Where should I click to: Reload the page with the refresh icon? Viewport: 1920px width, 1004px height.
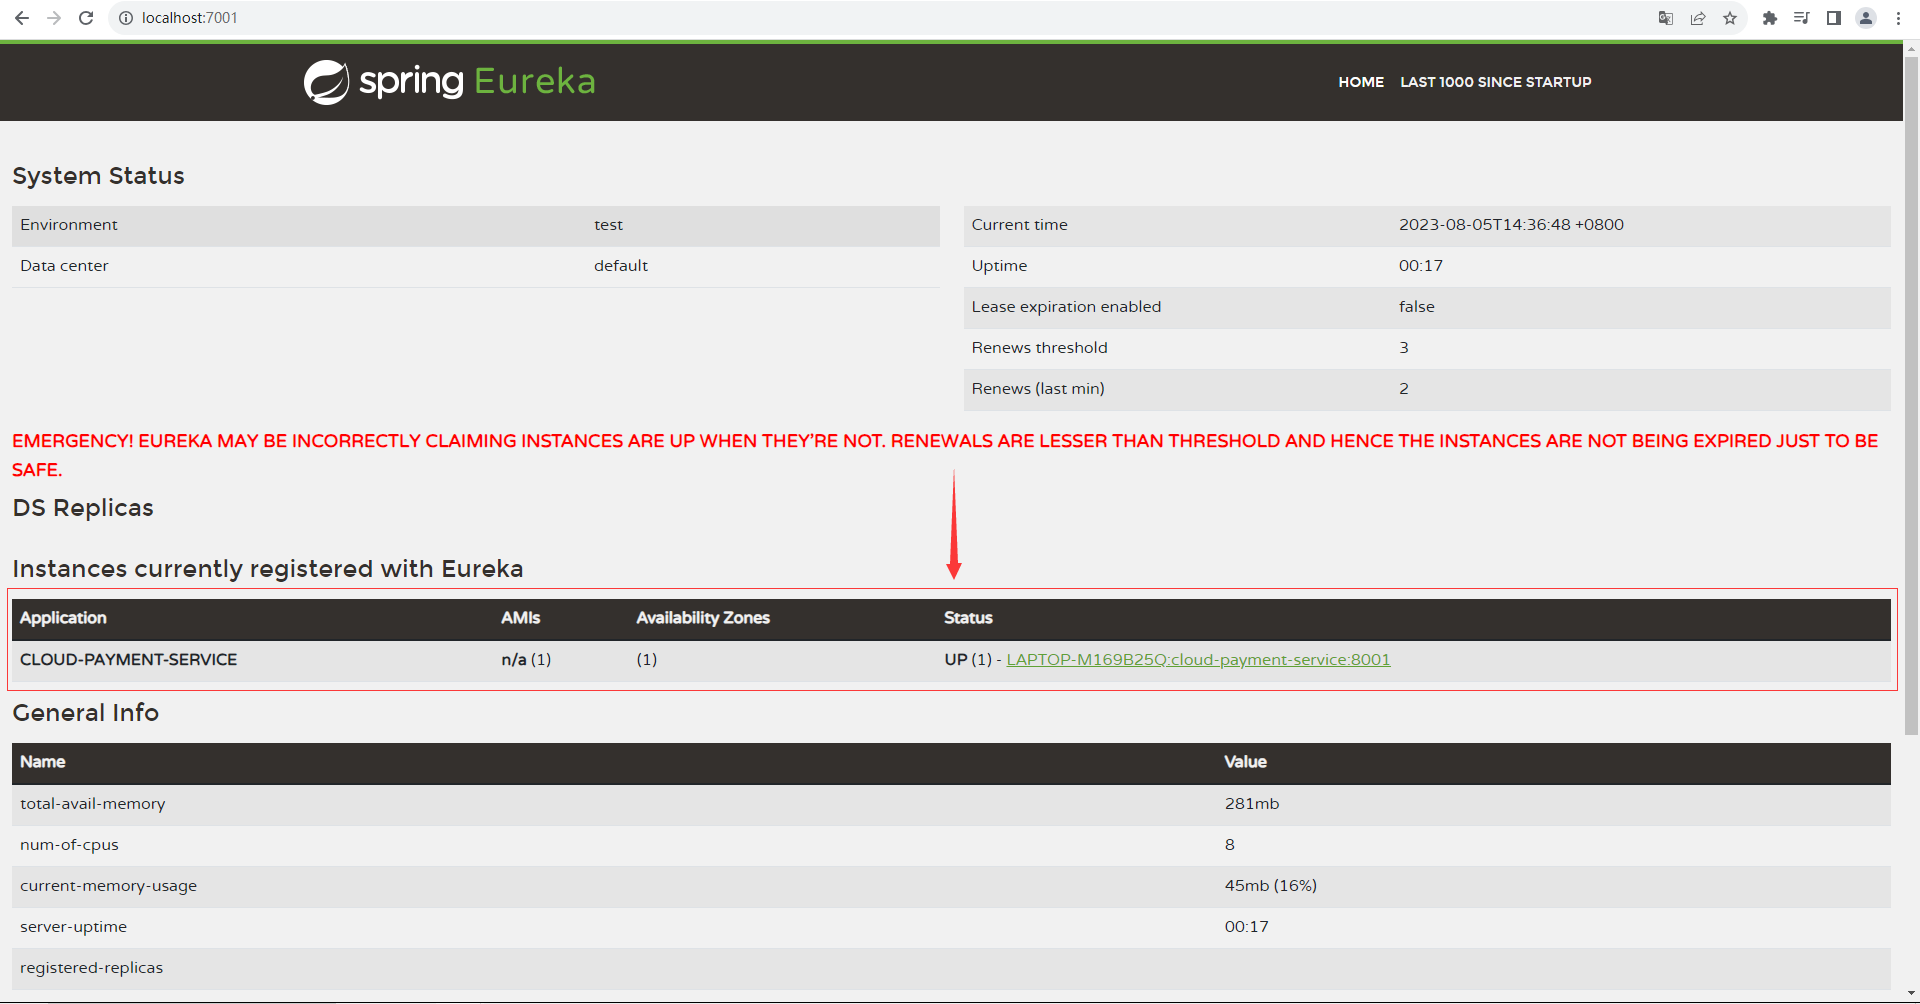(86, 18)
